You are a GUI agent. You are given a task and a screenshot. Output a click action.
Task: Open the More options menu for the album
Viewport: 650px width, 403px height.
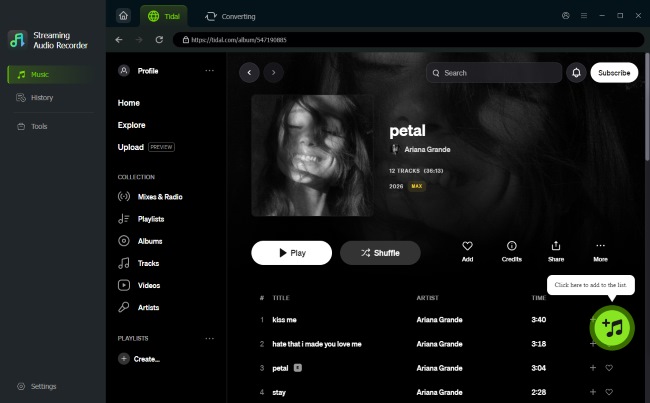[600, 251]
